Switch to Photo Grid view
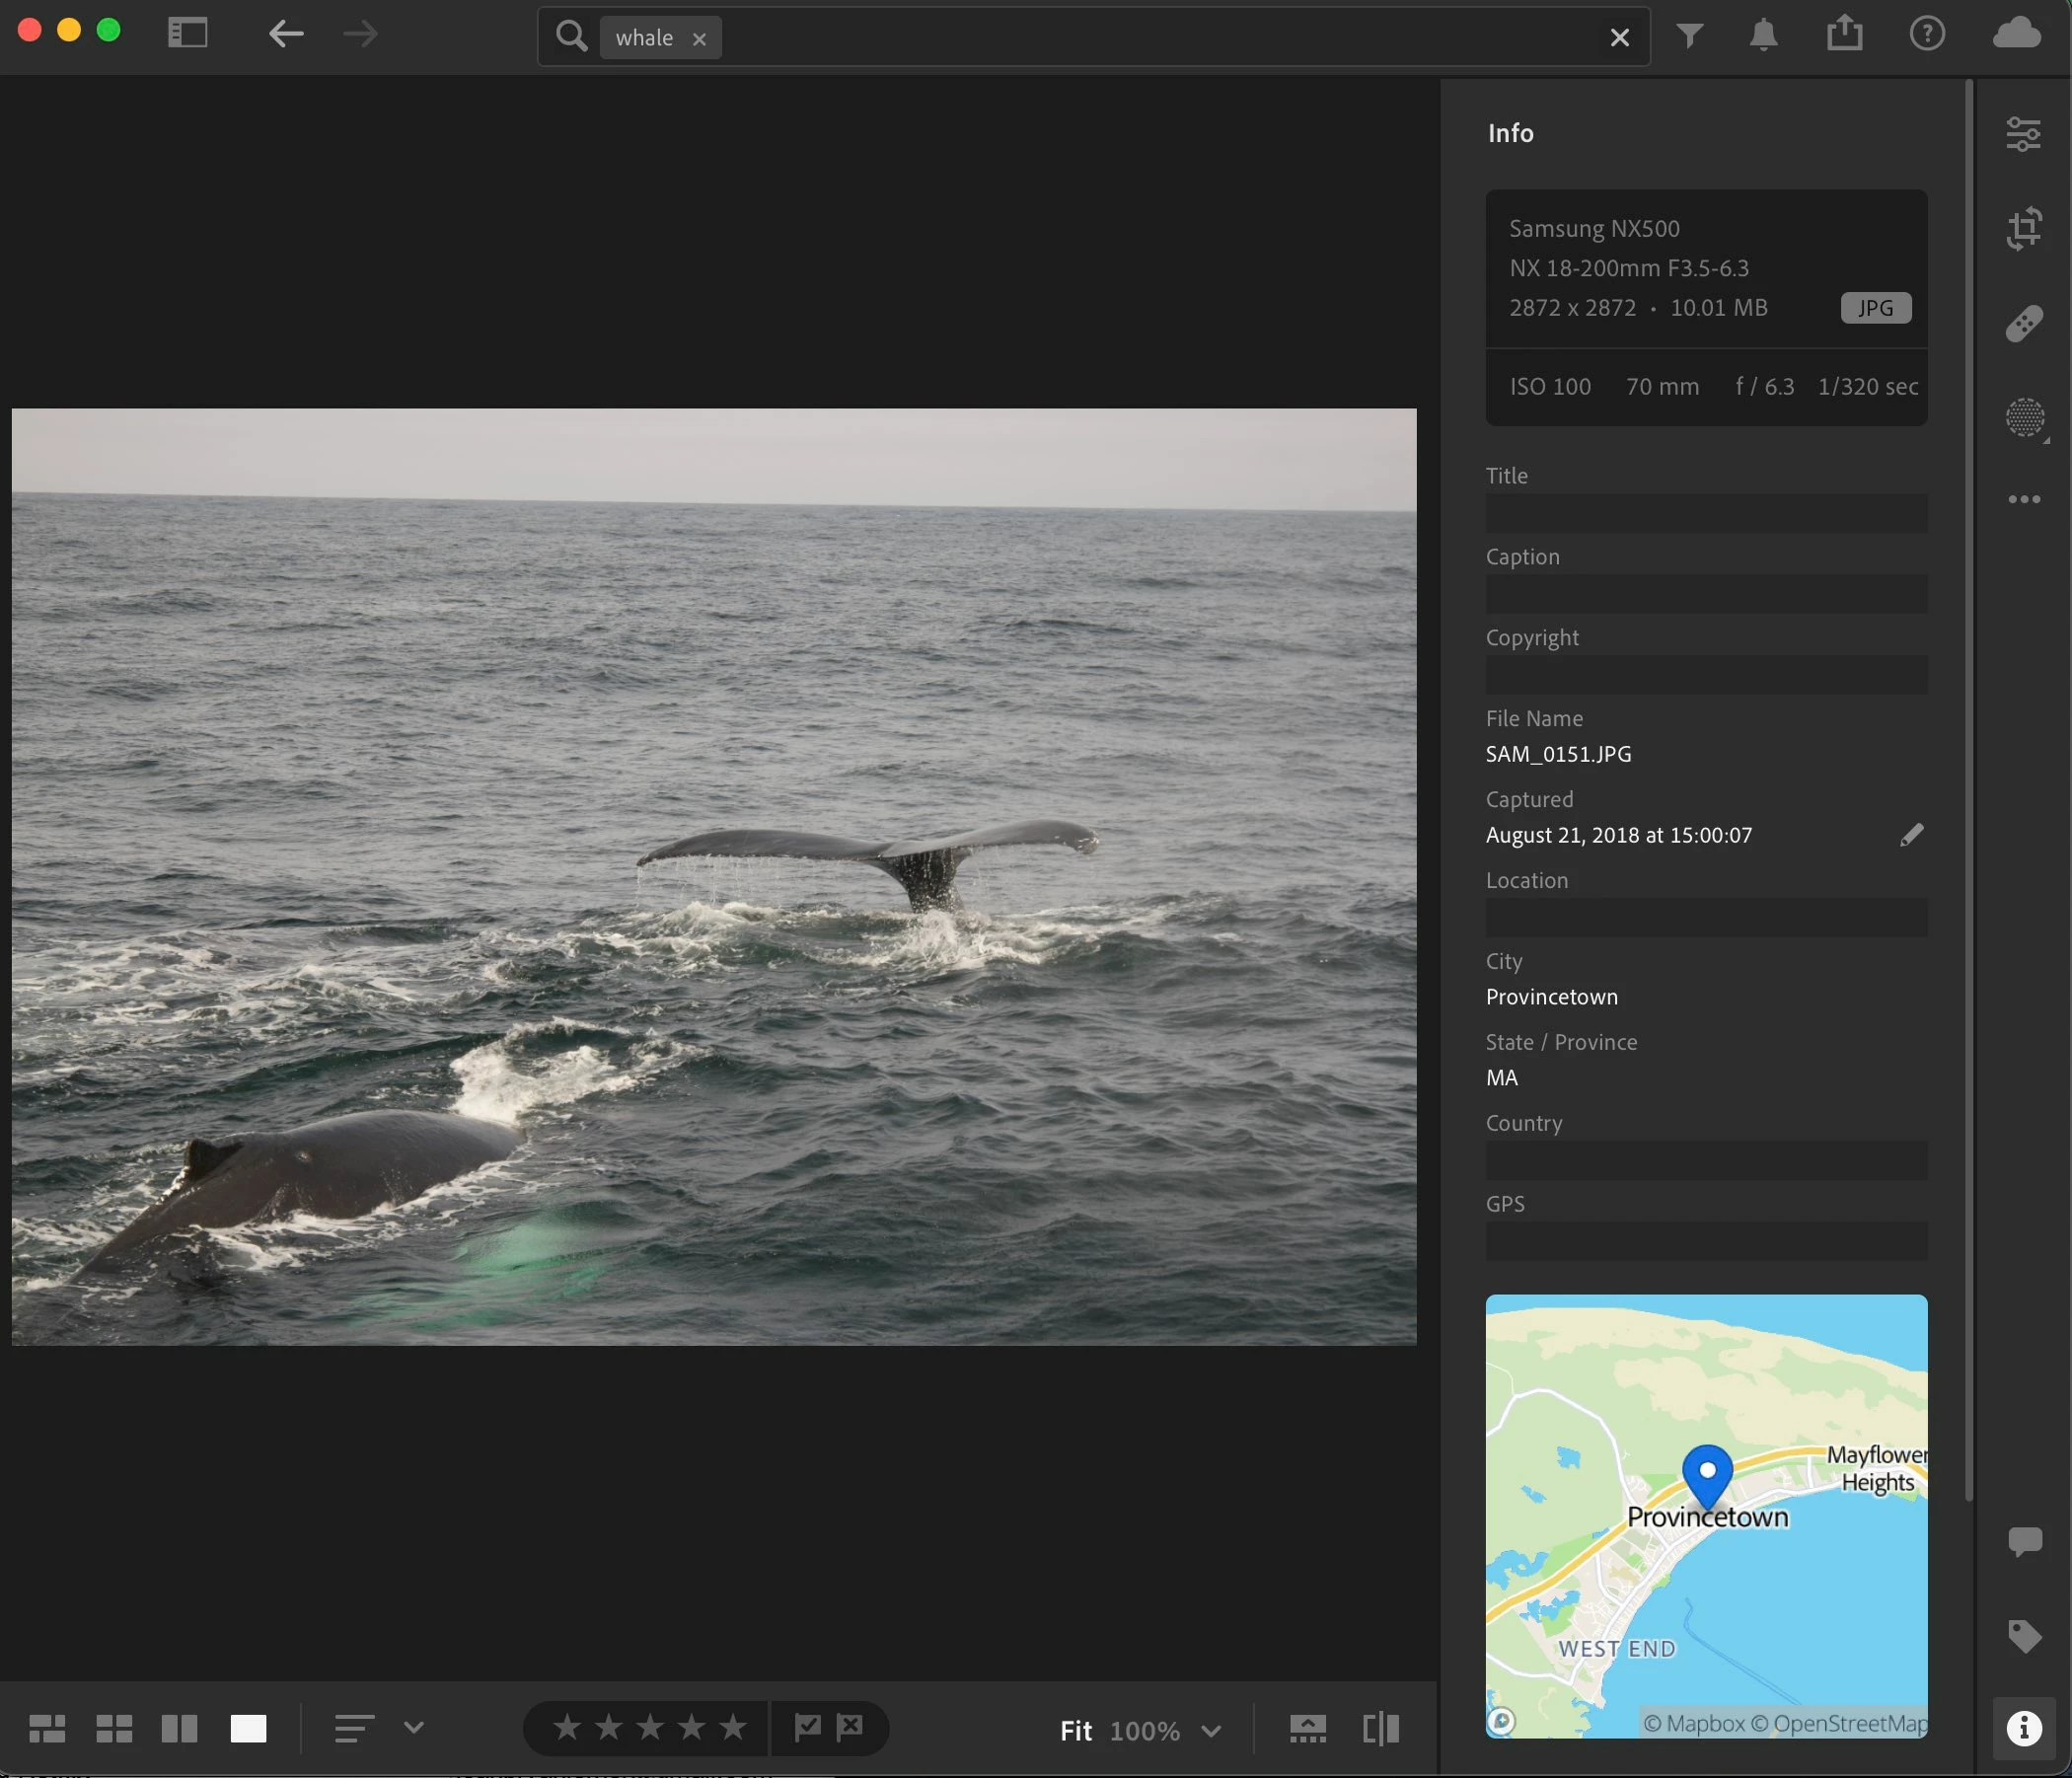Image resolution: width=2072 pixels, height=1778 pixels. 47,1729
